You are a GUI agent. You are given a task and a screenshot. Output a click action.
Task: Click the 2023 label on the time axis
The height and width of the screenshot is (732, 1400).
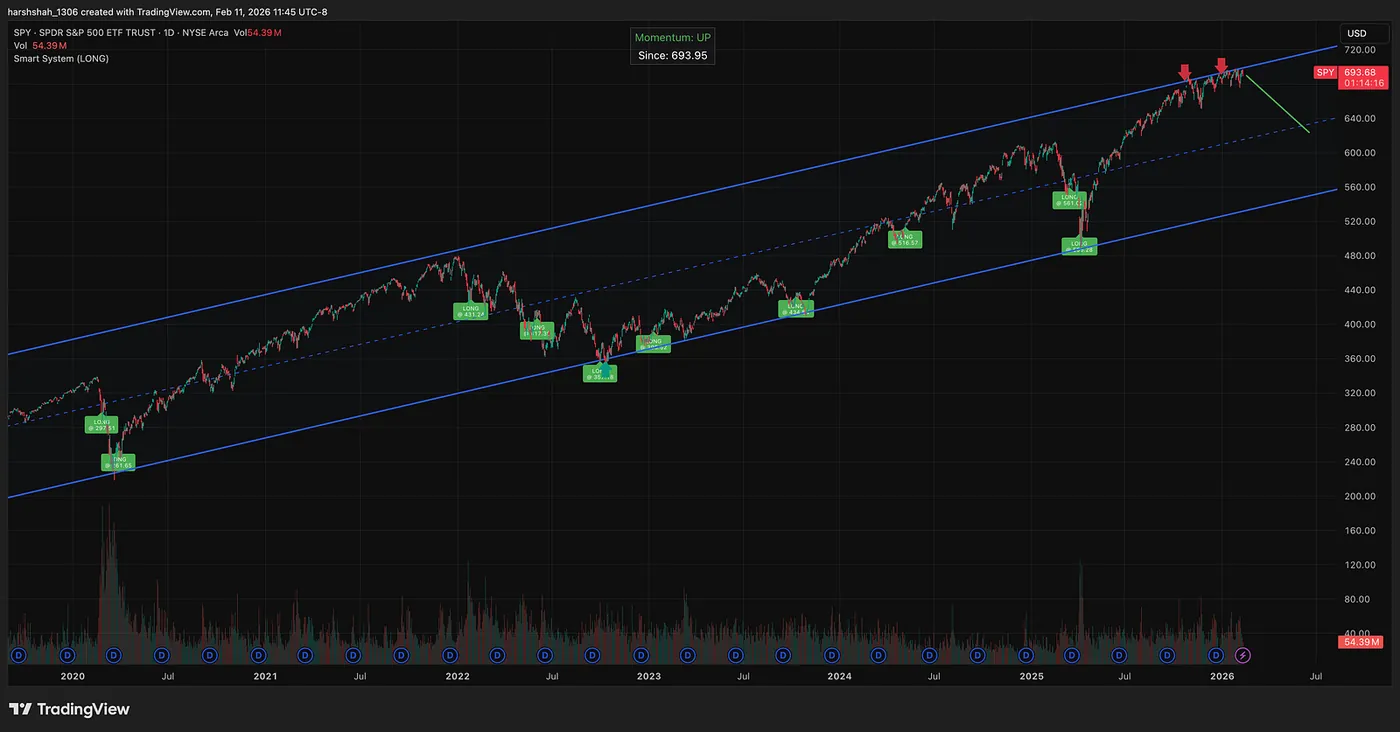click(648, 677)
